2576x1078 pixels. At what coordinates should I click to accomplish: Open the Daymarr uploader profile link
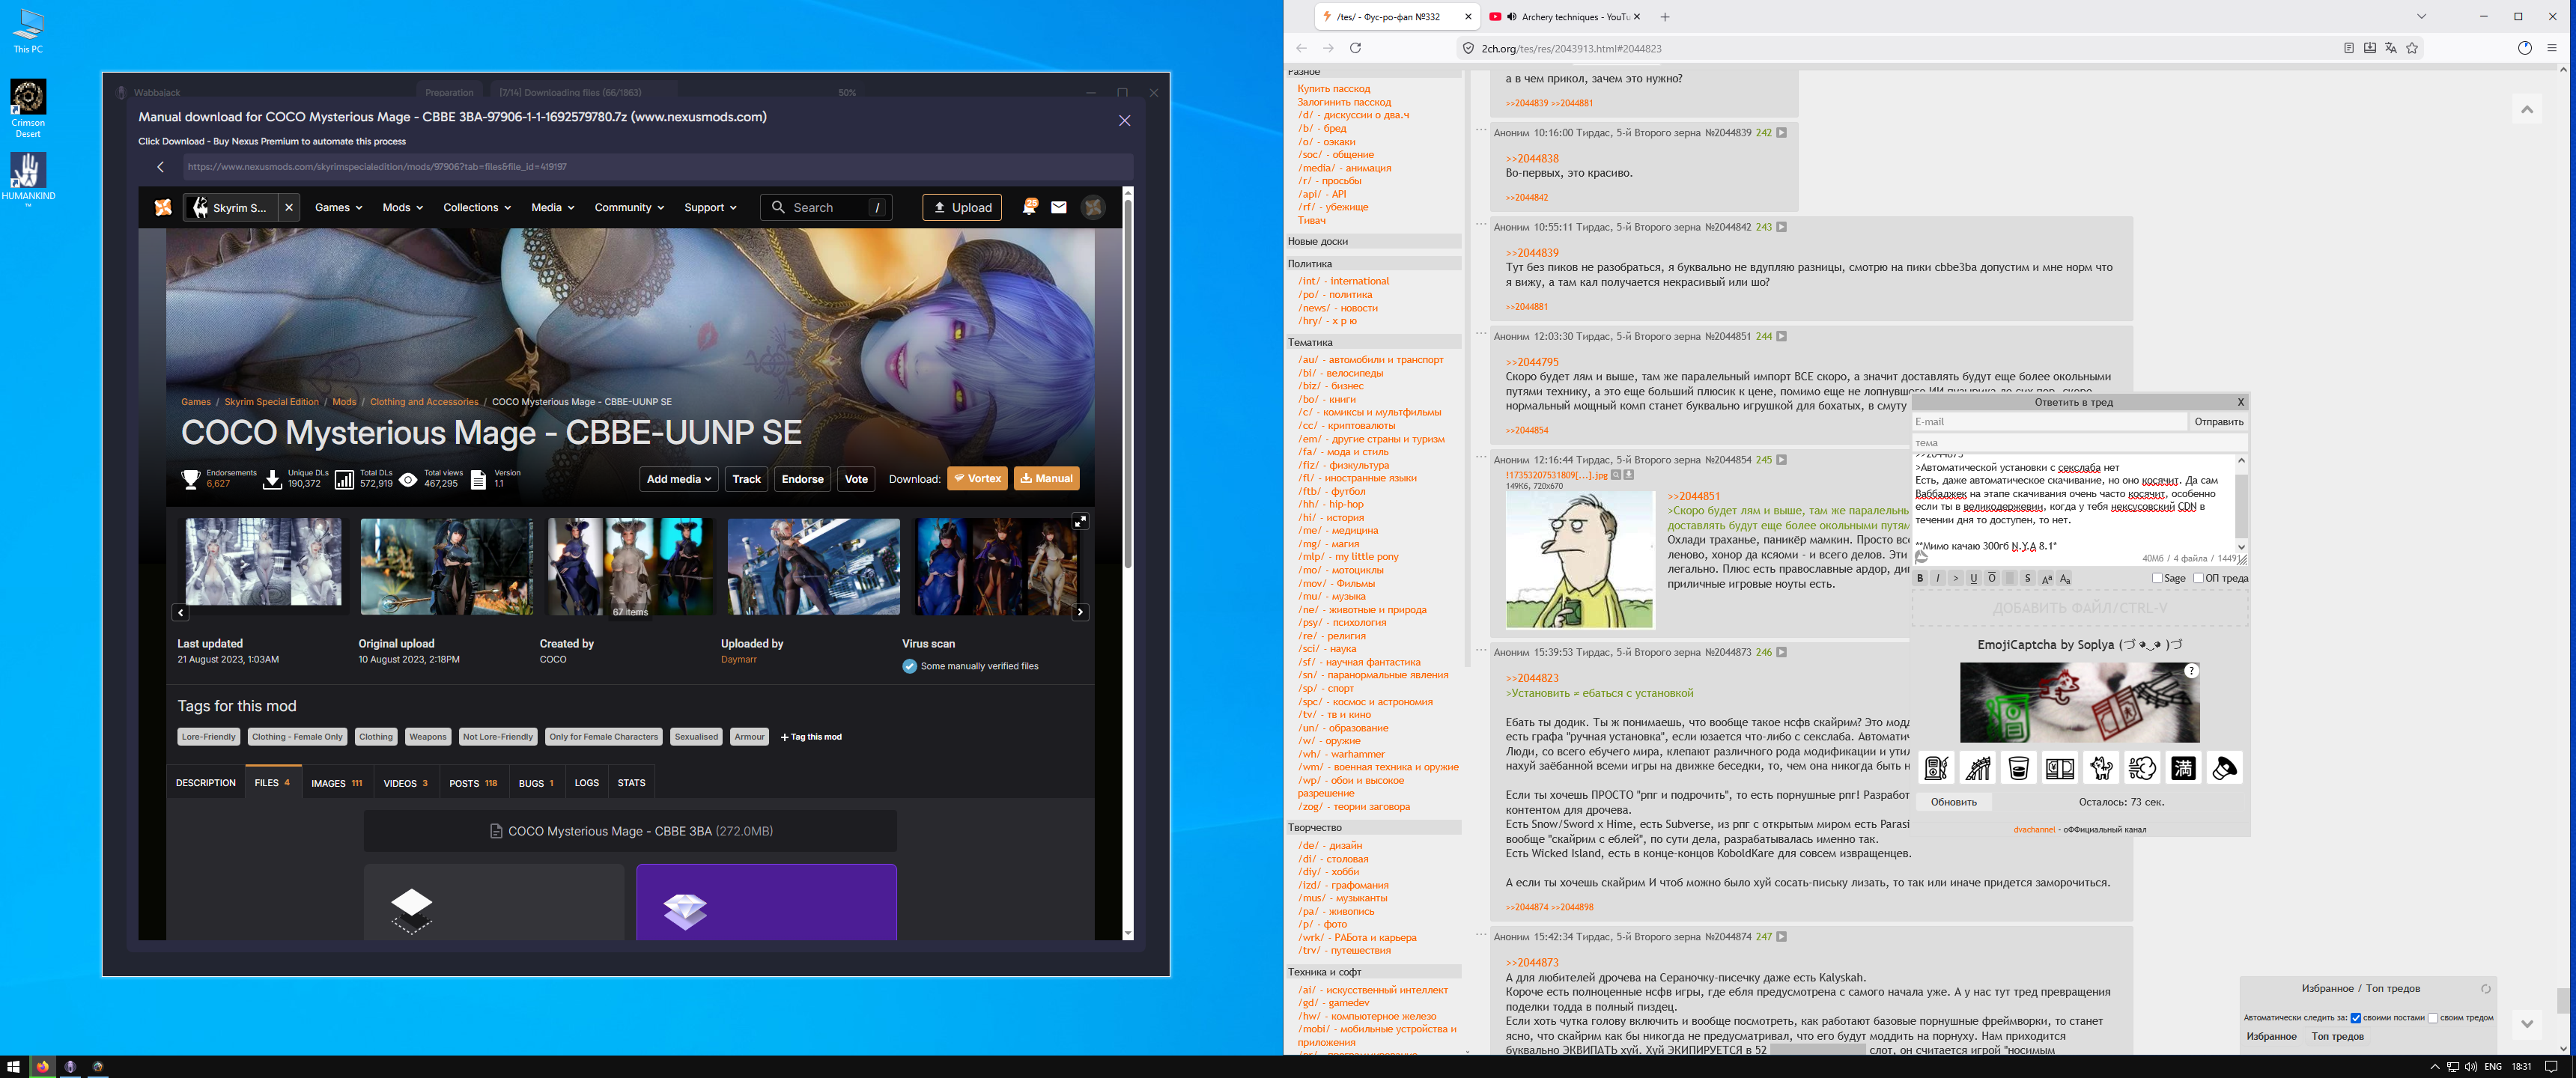click(x=738, y=660)
